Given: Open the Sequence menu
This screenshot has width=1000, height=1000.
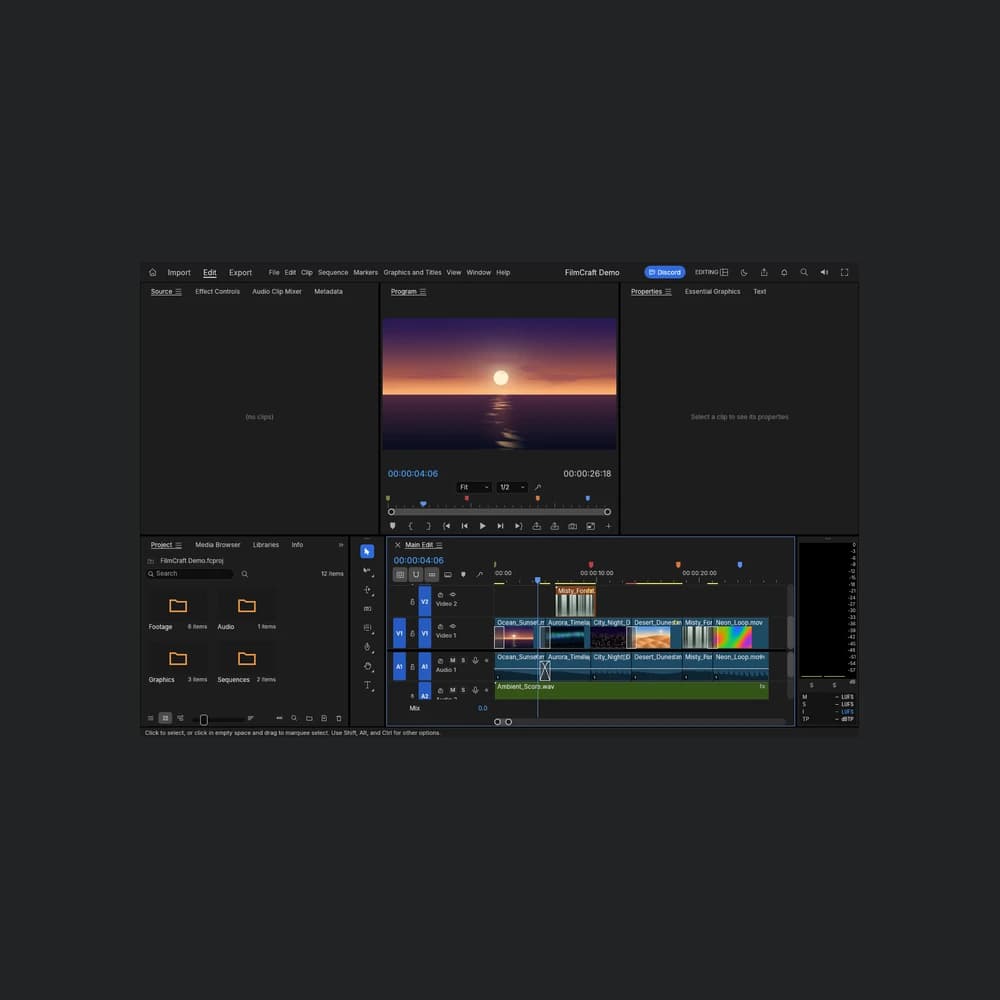Looking at the screenshot, I should 333,272.
